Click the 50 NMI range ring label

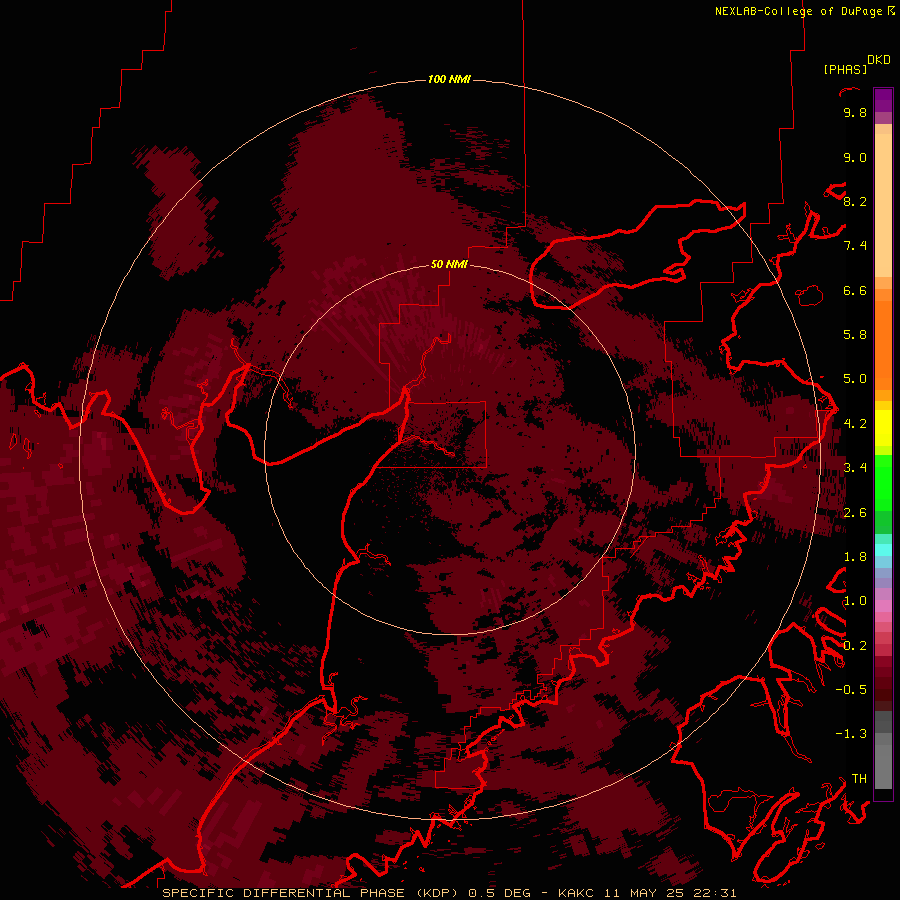pyautogui.click(x=449, y=264)
